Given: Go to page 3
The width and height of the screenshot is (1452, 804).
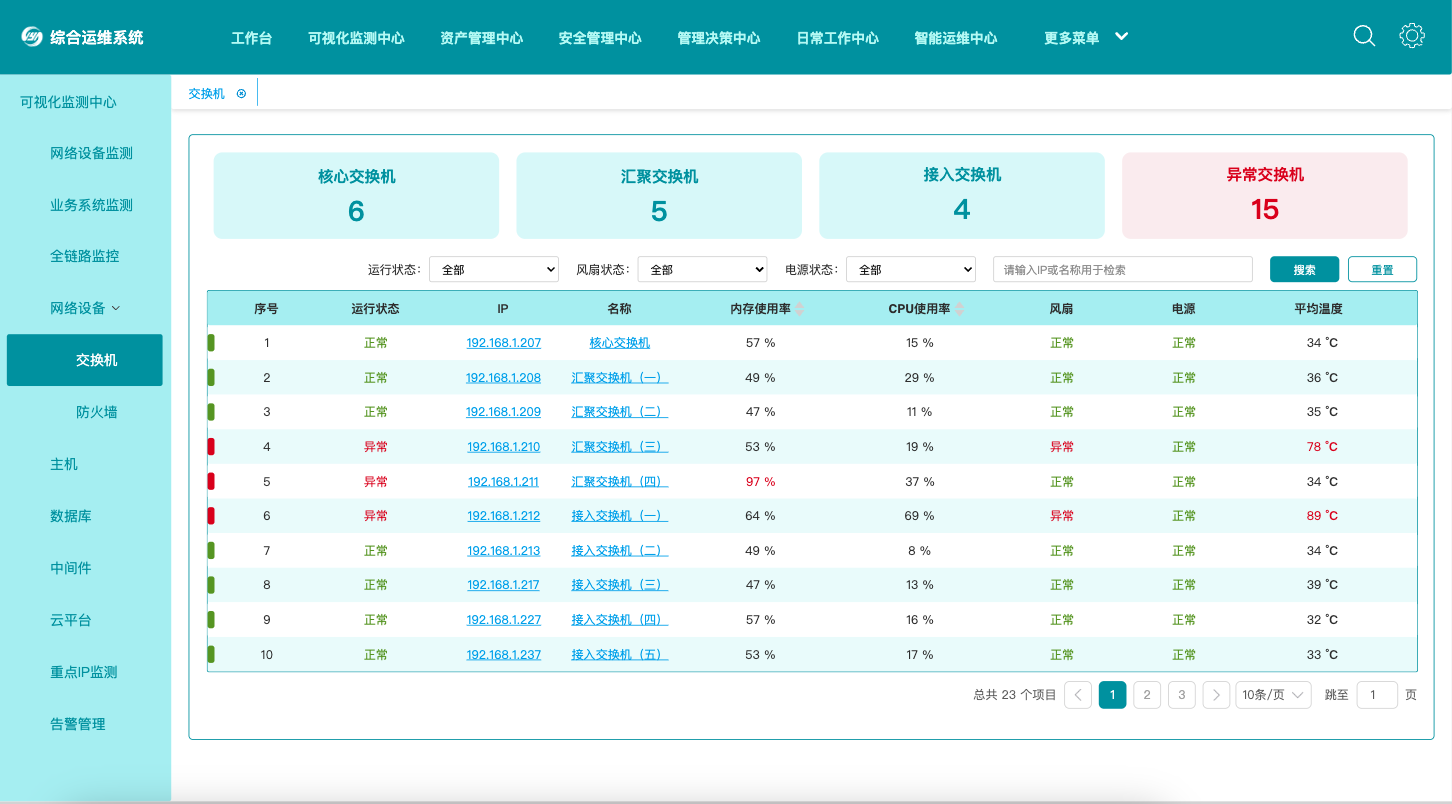Looking at the screenshot, I should 1182,695.
